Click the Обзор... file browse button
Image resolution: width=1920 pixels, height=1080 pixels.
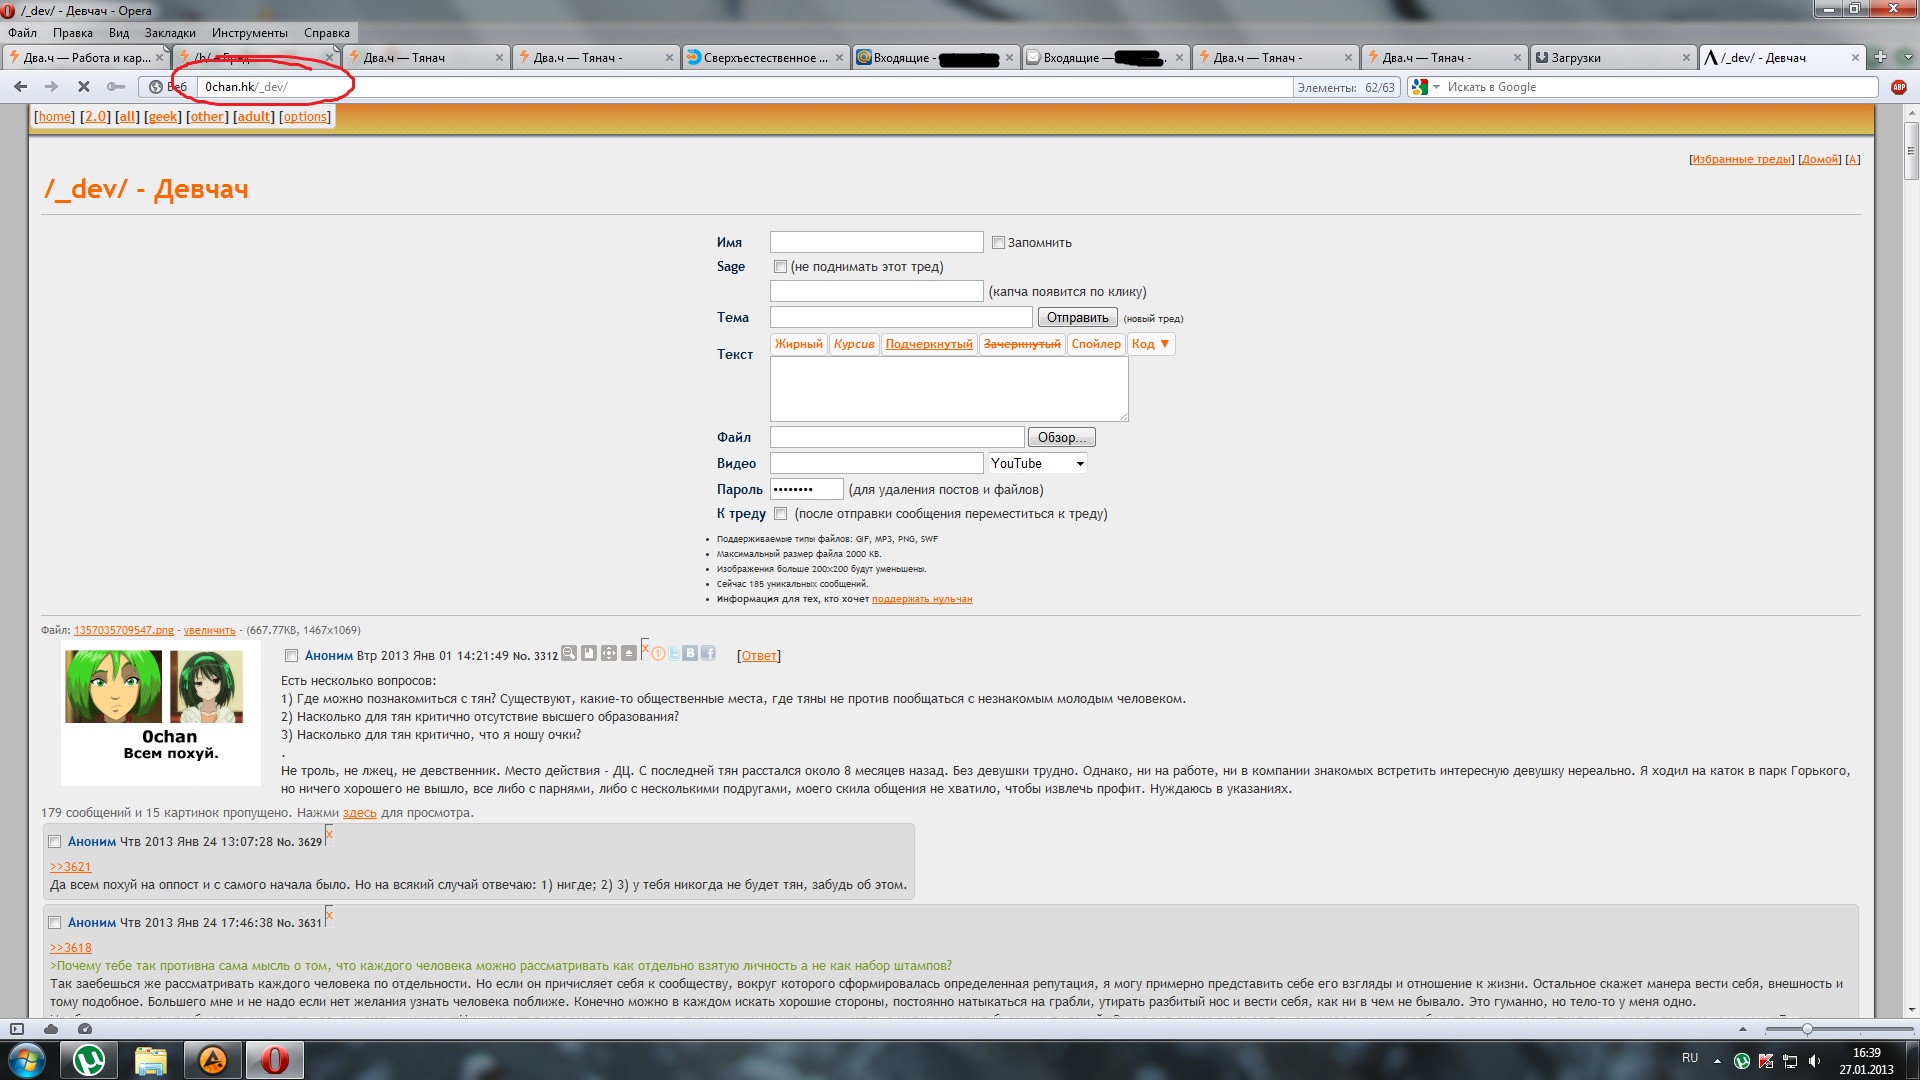(x=1061, y=438)
